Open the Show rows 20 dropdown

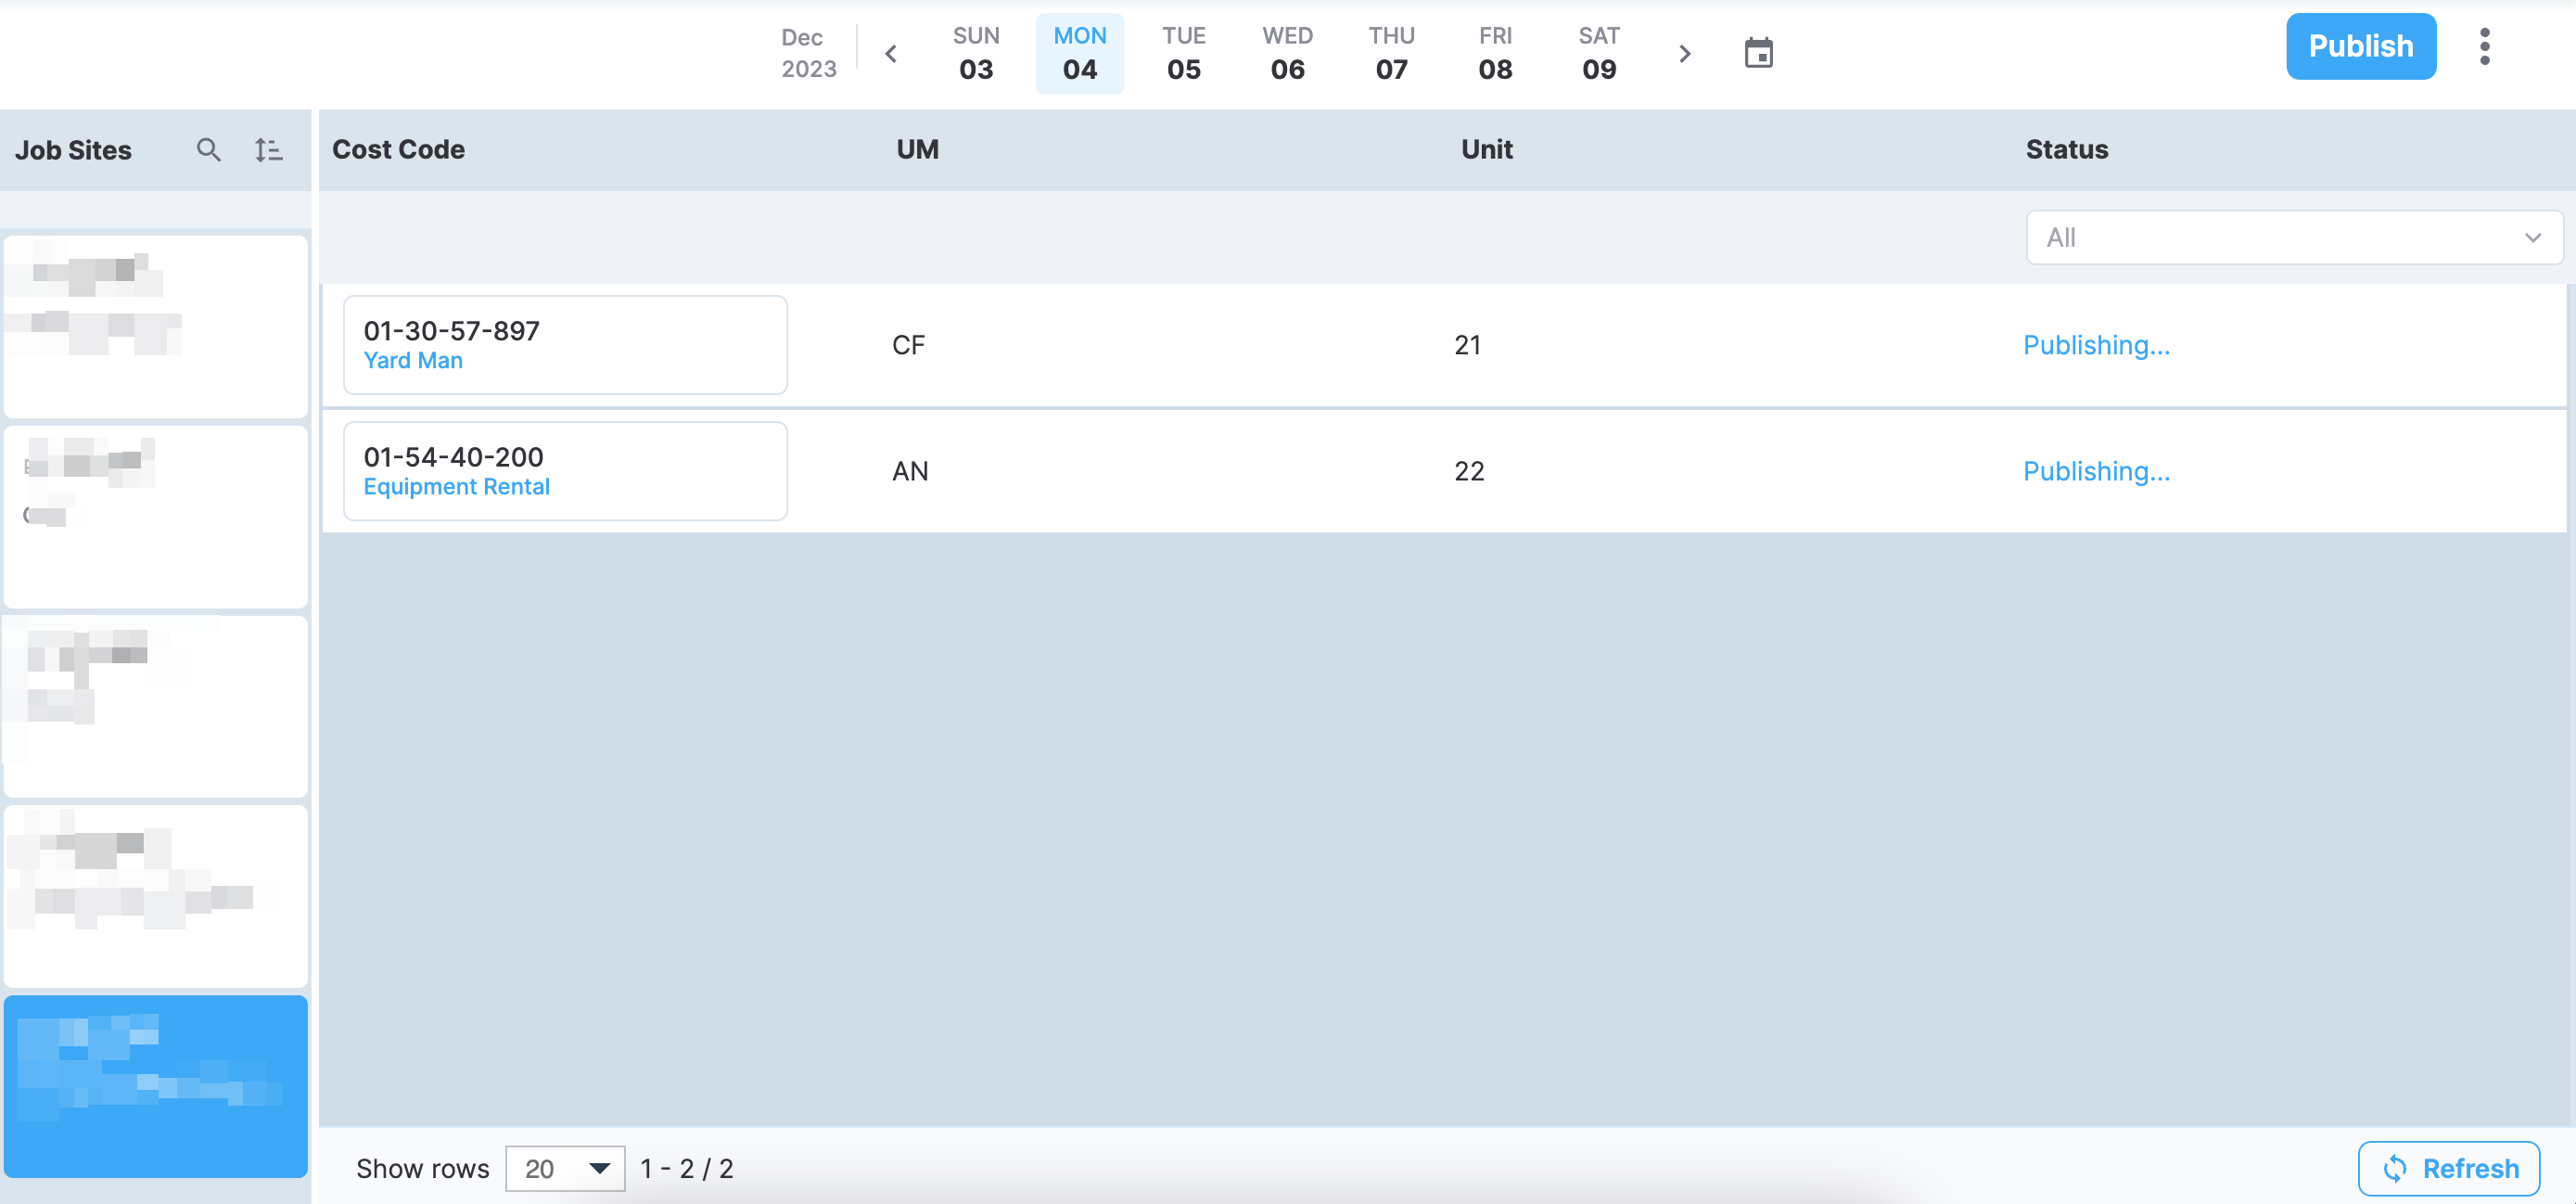(565, 1168)
